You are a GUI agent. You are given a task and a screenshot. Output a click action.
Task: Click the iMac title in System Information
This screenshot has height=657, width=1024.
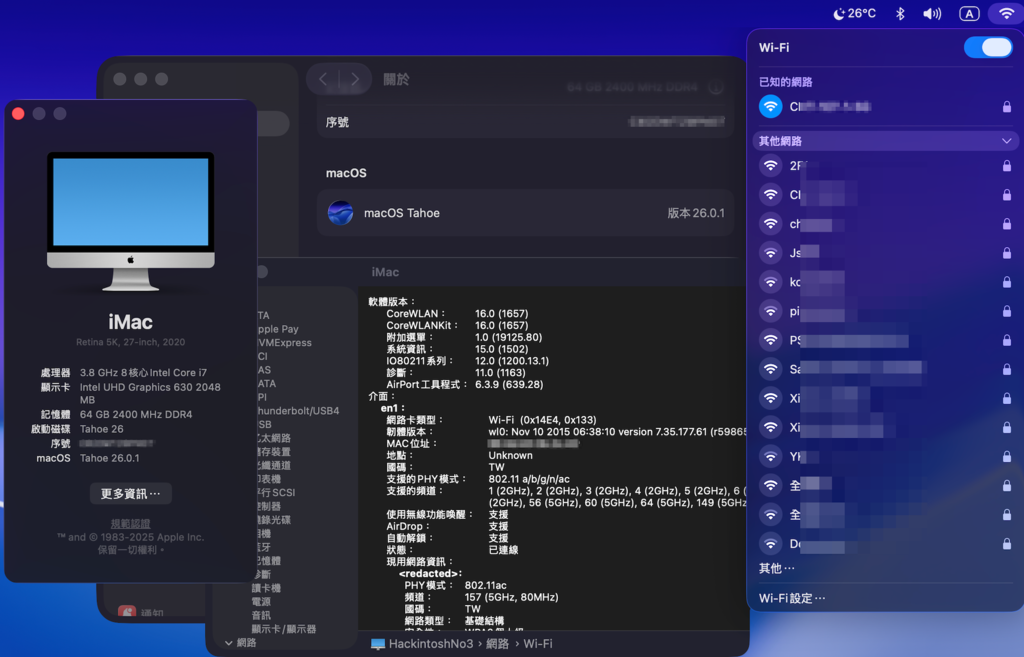coord(385,272)
